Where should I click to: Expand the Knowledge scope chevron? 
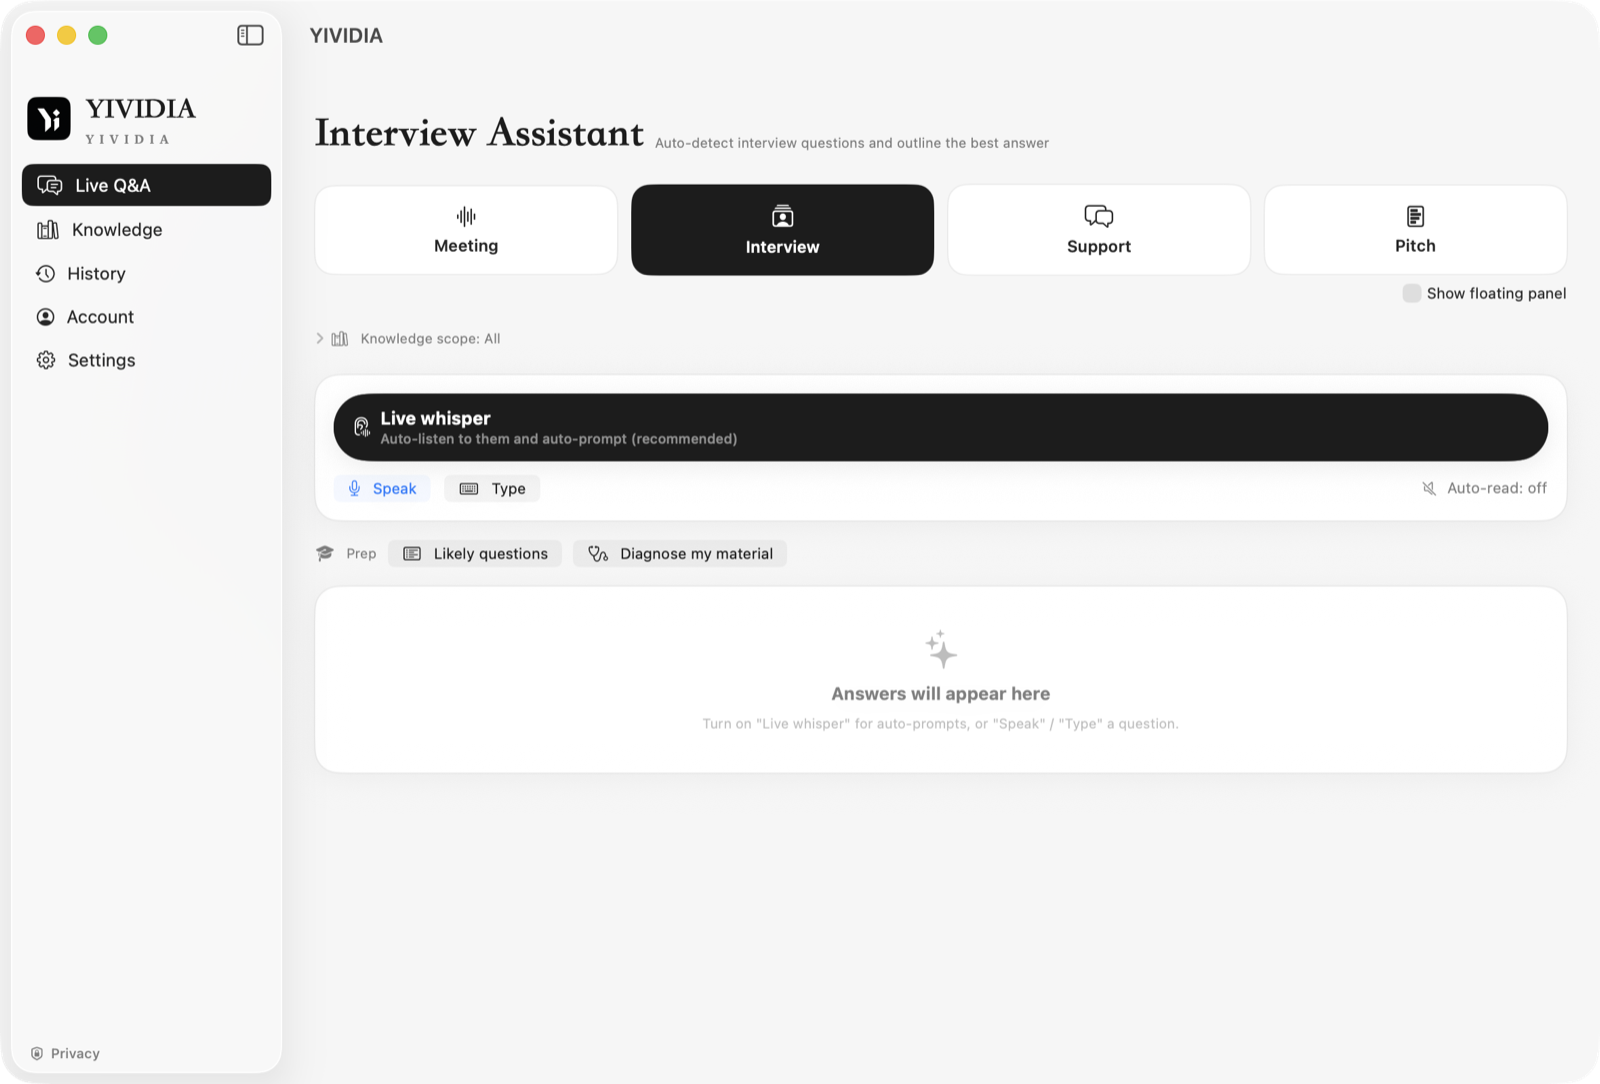point(320,338)
